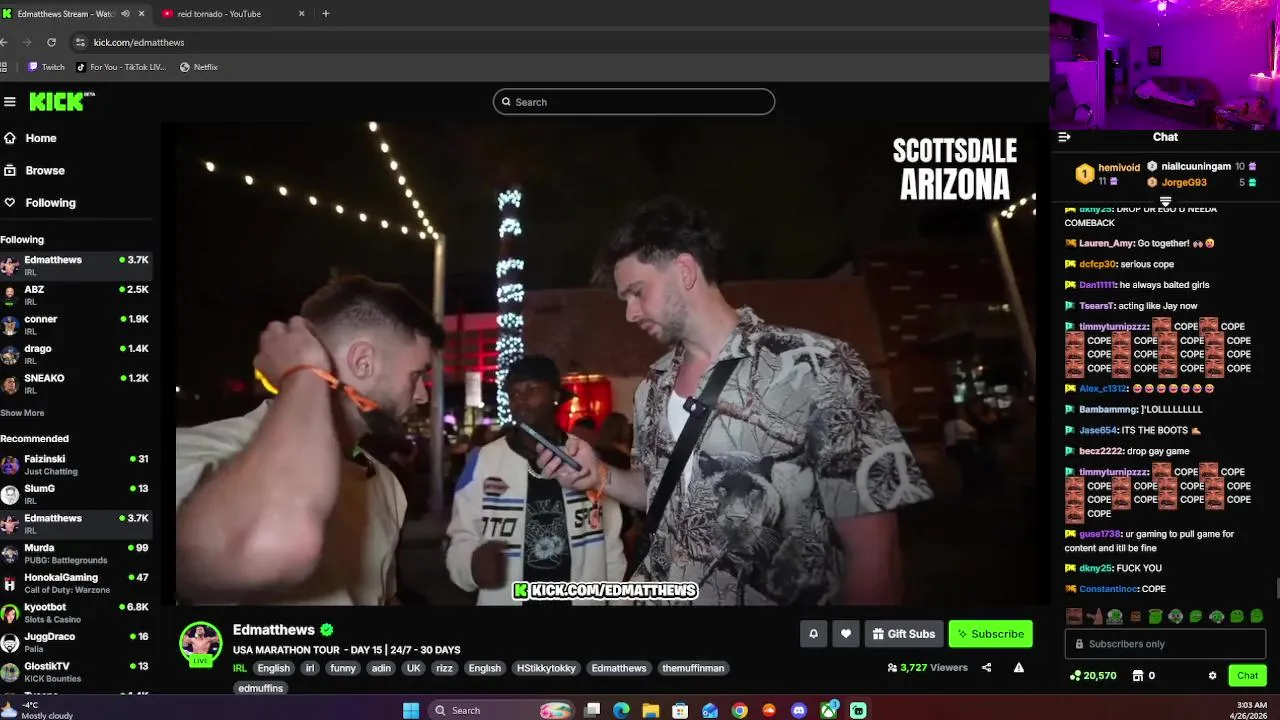Image resolution: width=1280 pixels, height=720 pixels.
Task: Open the SlumG recommended channel
Action: click(x=76, y=494)
